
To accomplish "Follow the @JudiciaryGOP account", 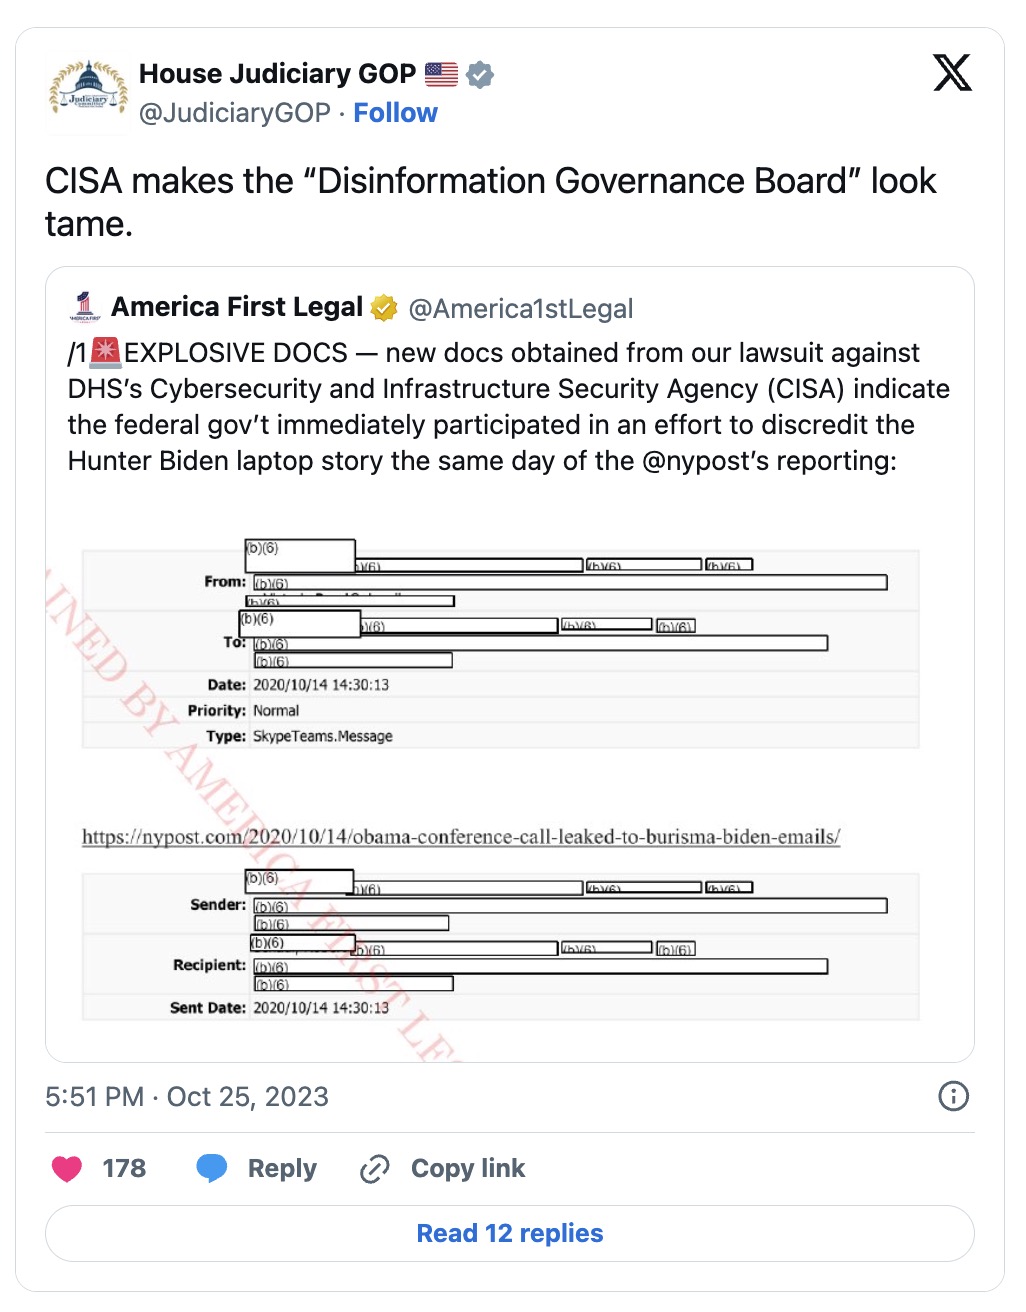I will pos(395,113).
